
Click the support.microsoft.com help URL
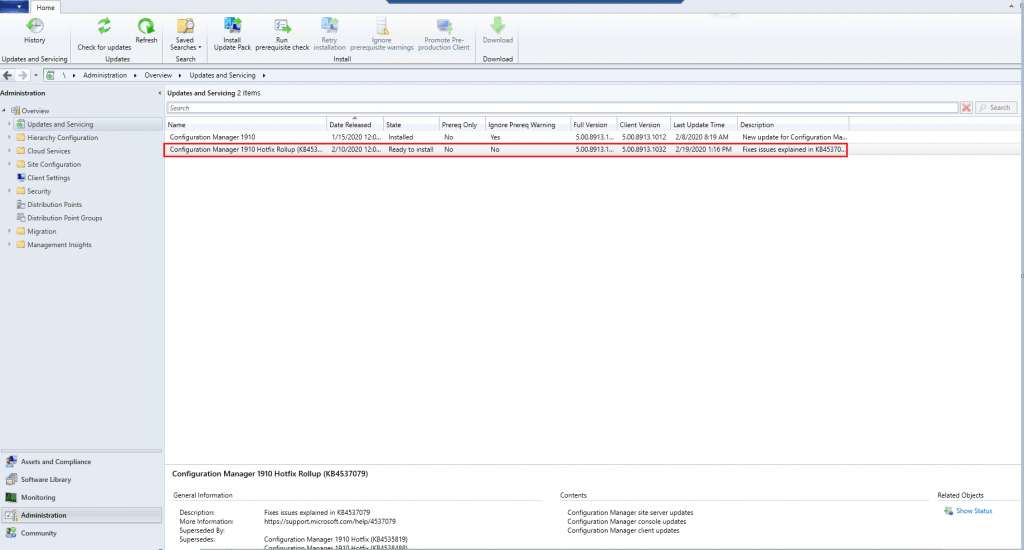[330, 521]
